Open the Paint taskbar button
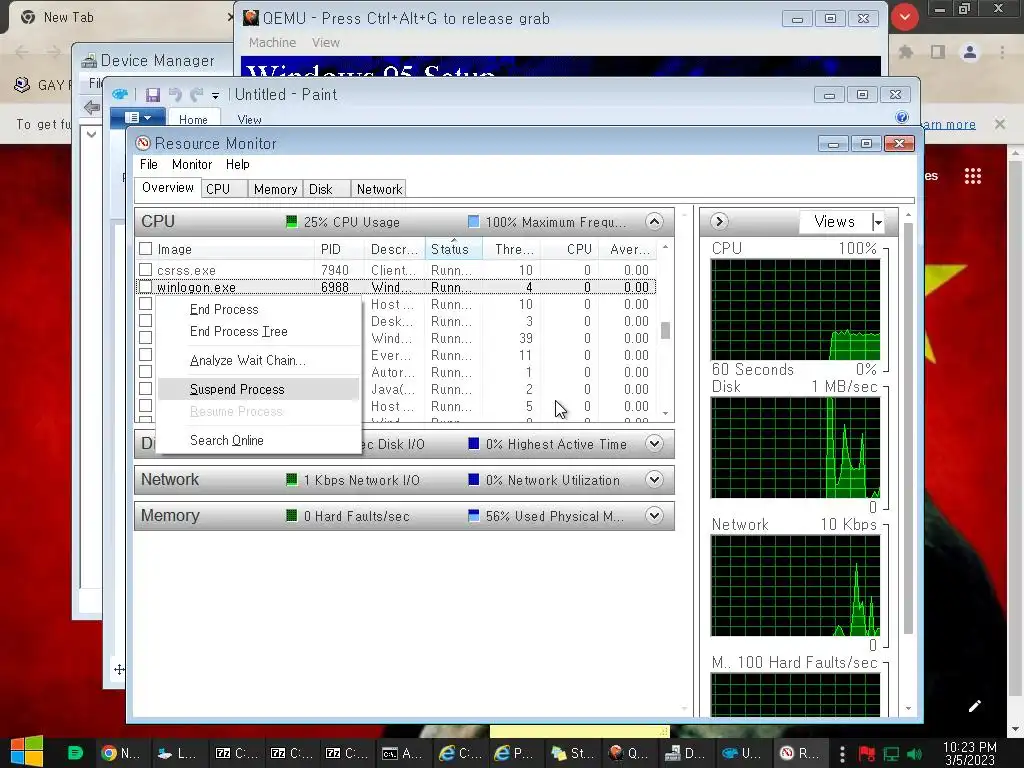1024x768 pixels. click(741, 753)
